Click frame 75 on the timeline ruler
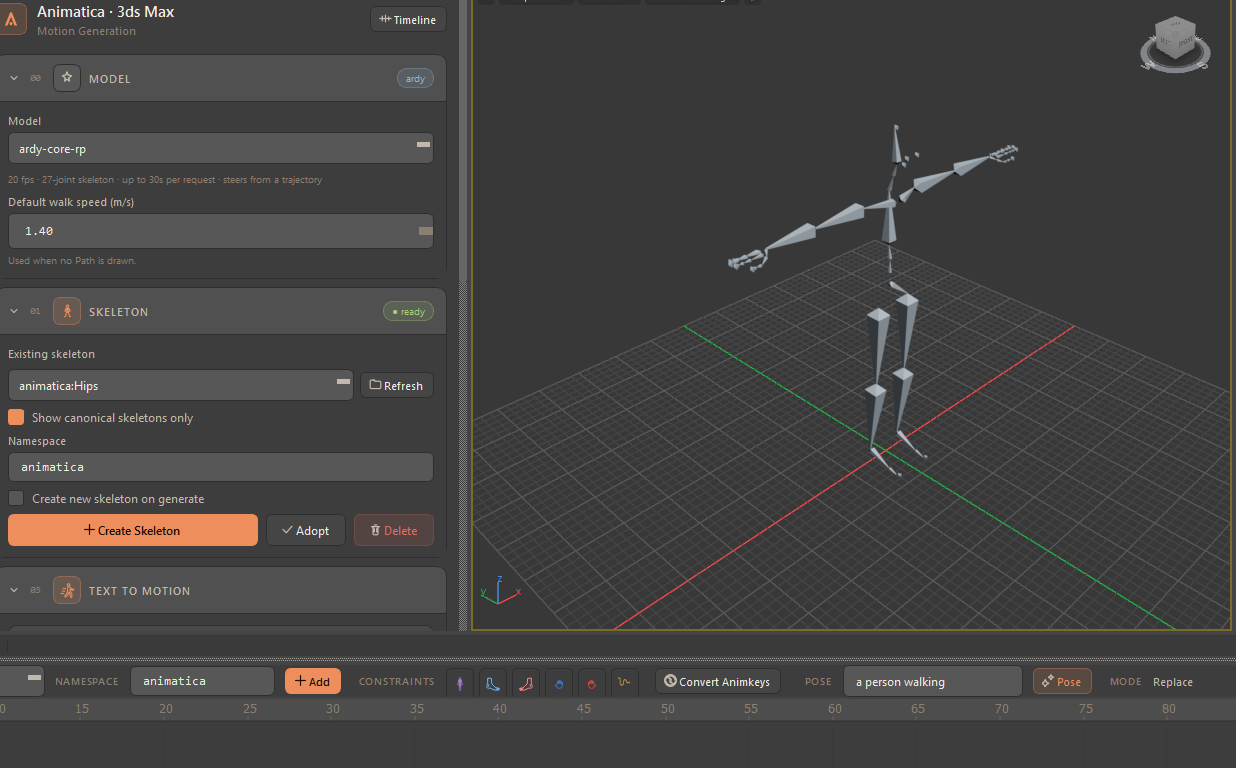The width and height of the screenshot is (1236, 768). tap(1085, 709)
